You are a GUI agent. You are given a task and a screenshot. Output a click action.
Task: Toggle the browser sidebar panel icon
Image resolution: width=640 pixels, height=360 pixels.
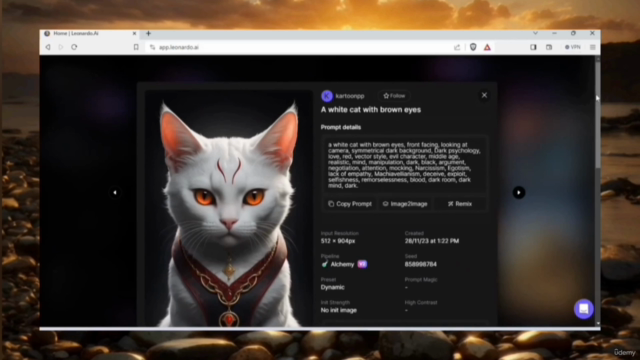coord(533,47)
